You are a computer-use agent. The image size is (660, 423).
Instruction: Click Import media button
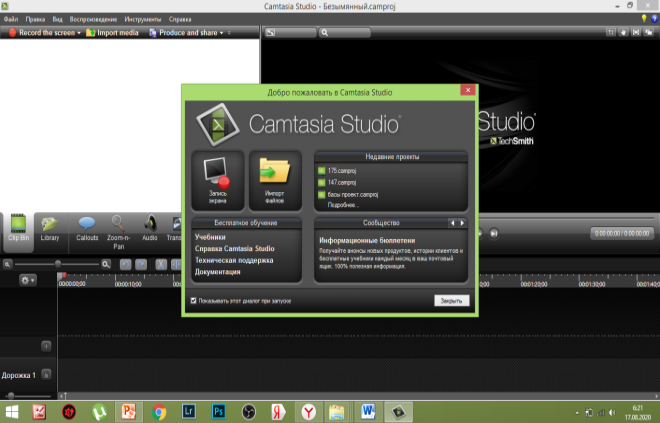(x=112, y=32)
